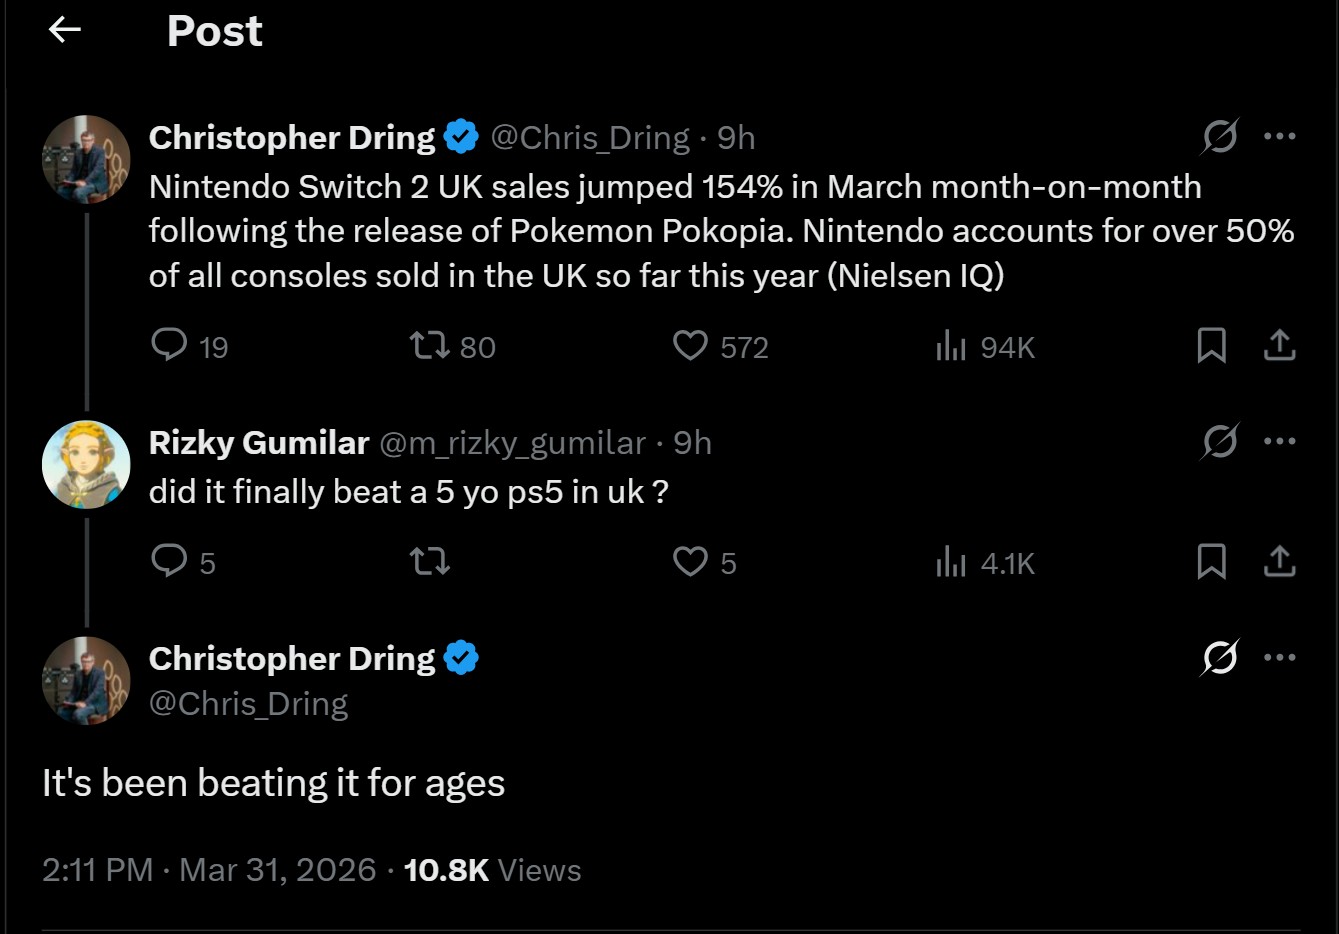Click the reply icon showing 5 replies

pyautogui.click(x=168, y=562)
